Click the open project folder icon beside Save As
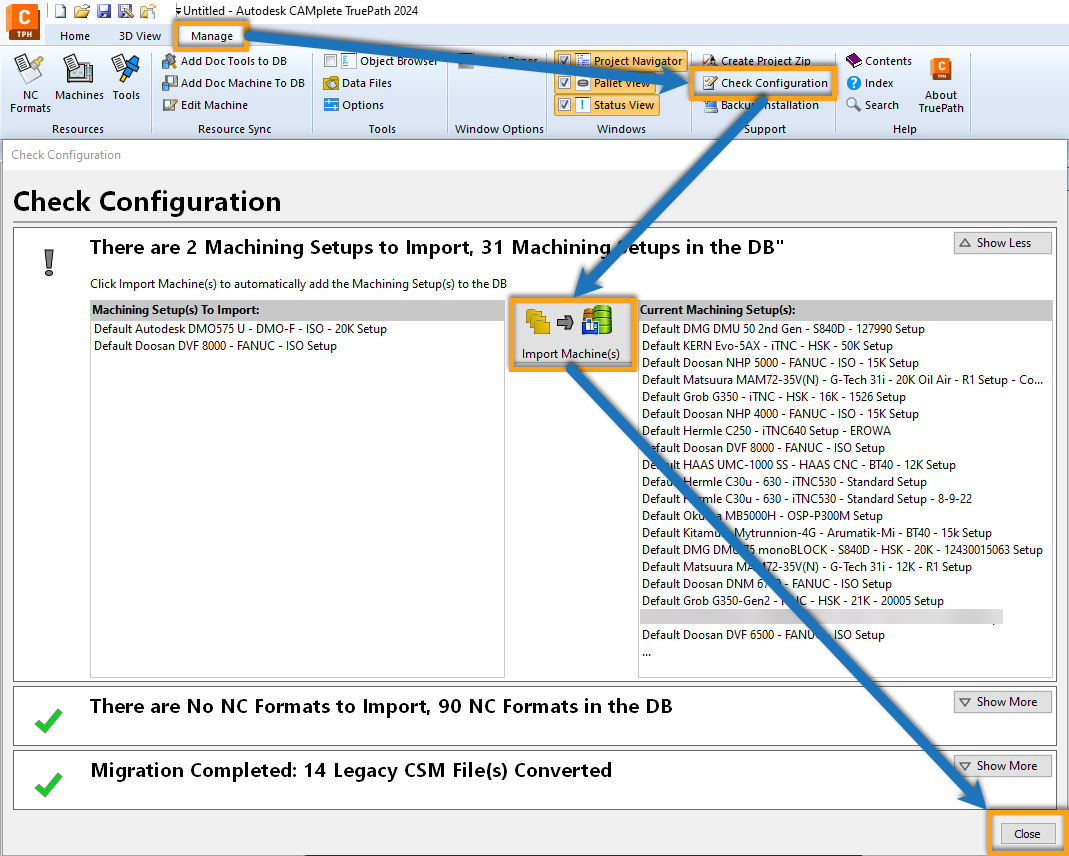The image size is (1069, 856). tap(147, 10)
